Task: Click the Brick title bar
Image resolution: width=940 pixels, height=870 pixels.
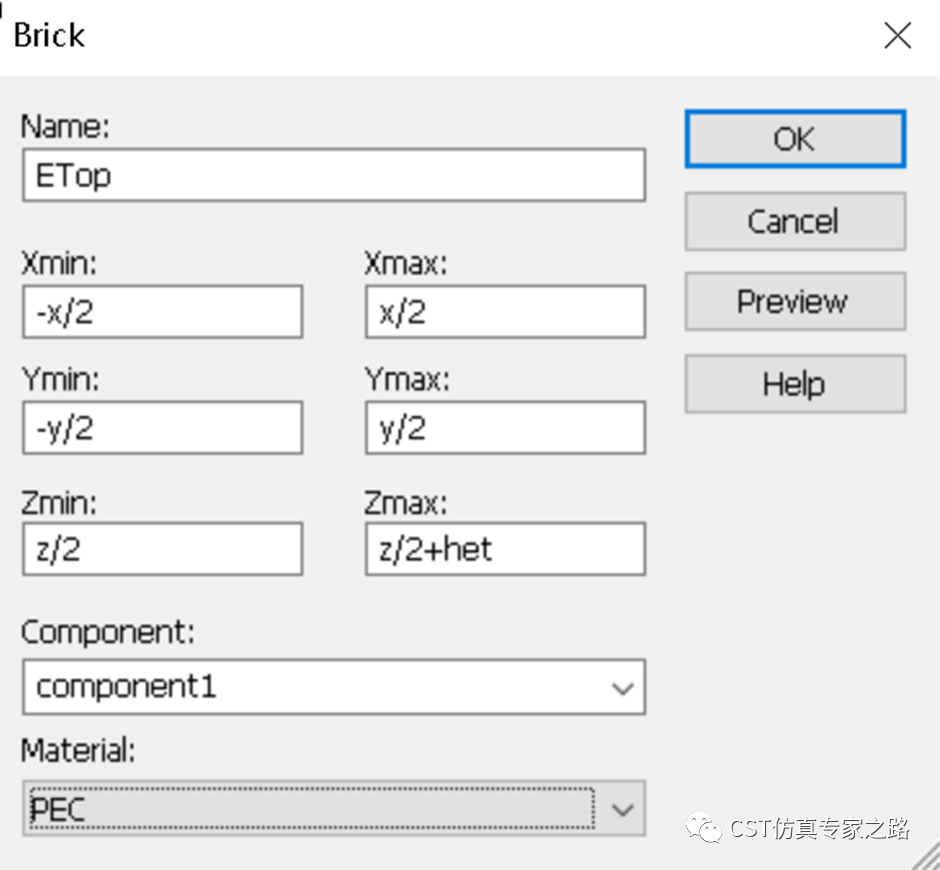Action: [400, 36]
